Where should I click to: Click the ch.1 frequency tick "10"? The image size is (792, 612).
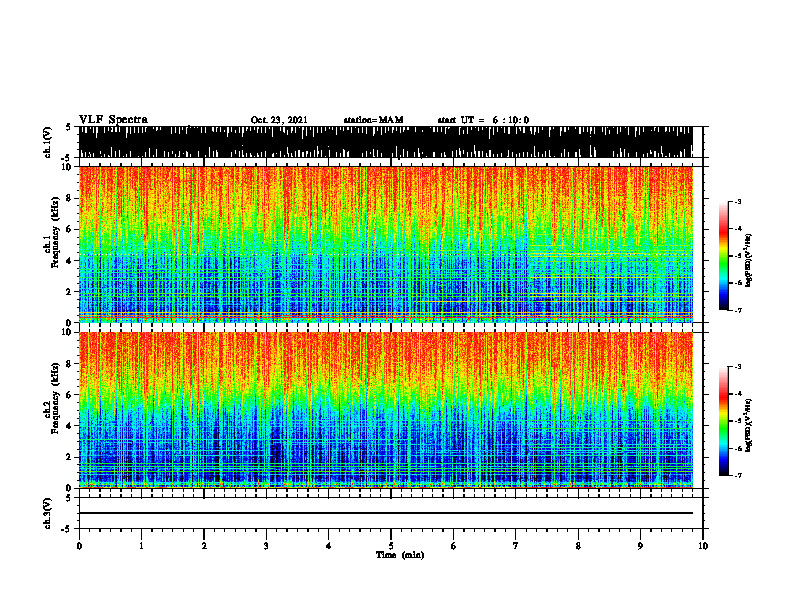67,167
